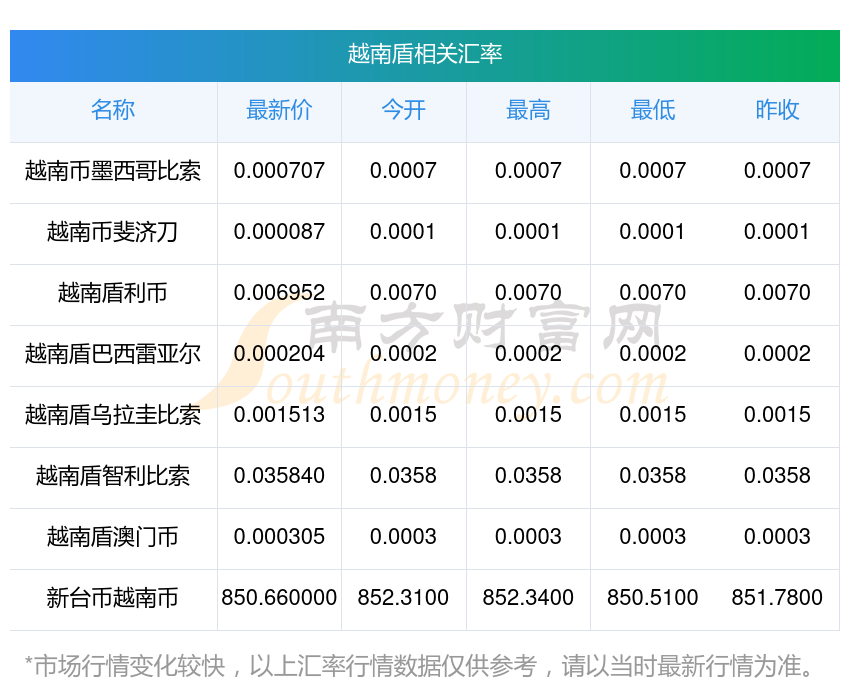Open the 越南币斐济刀 row name
850x697 pixels.
(x=113, y=232)
